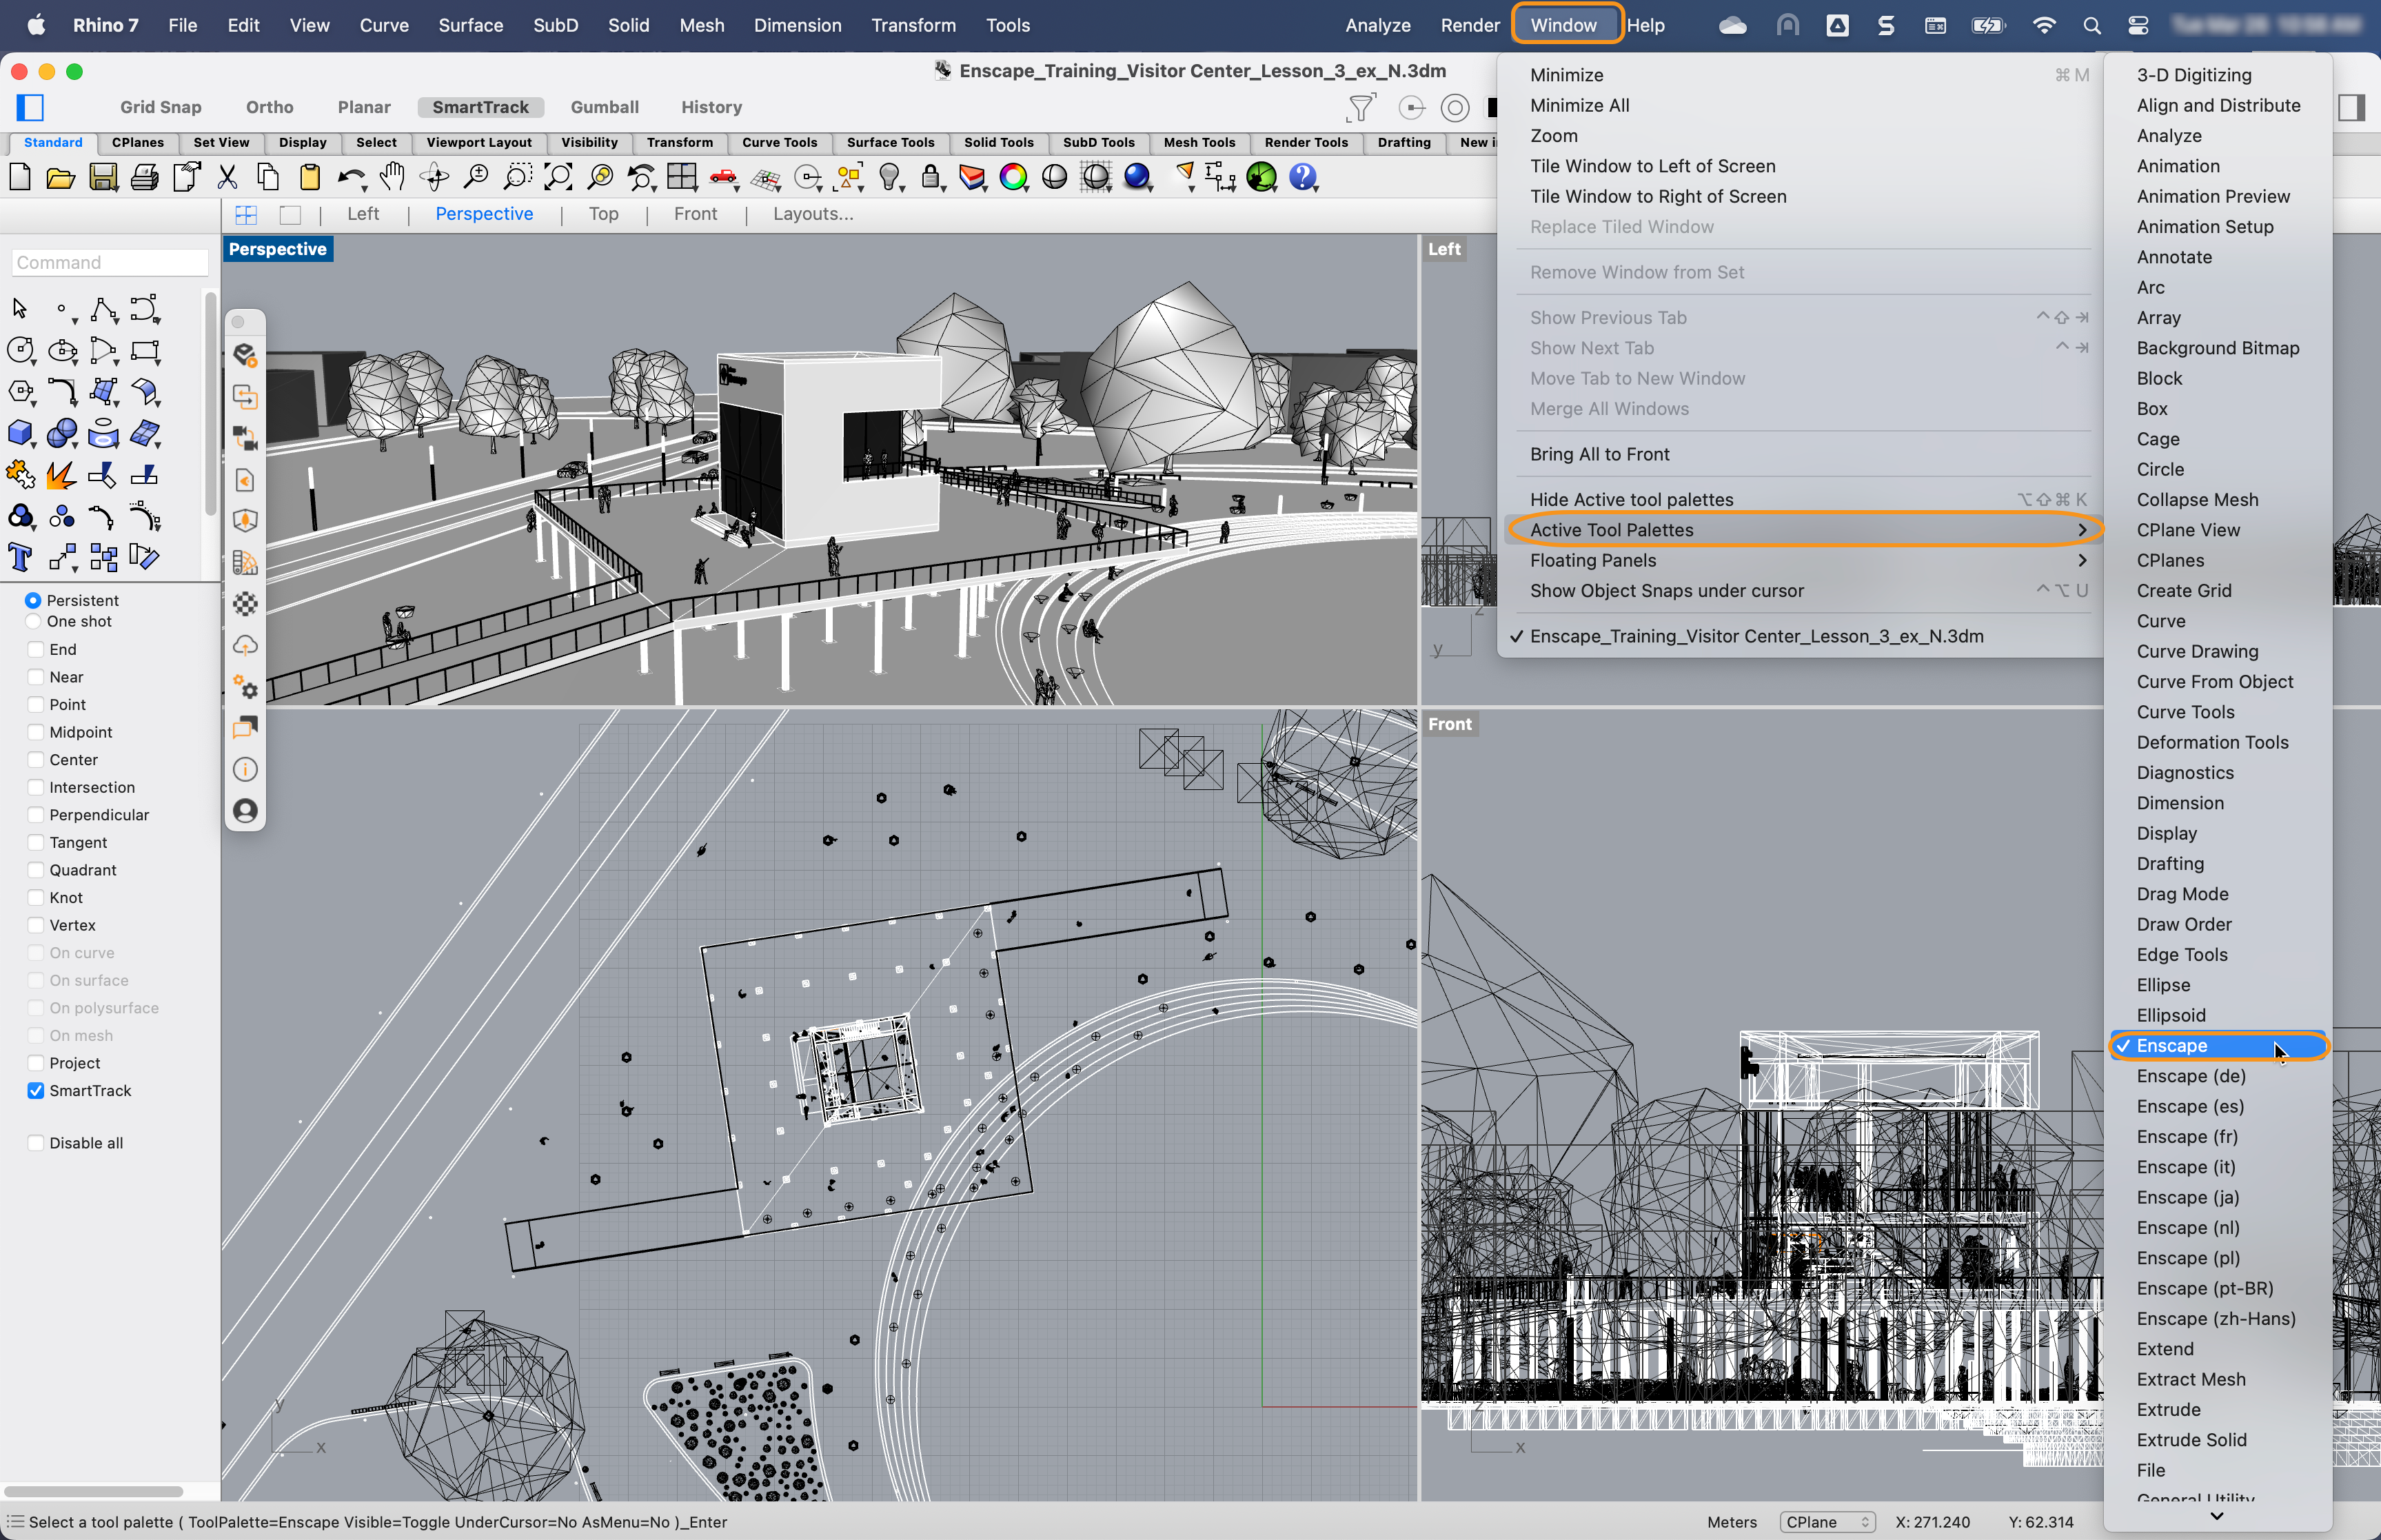Select the Pan hand tool
Image resolution: width=2381 pixels, height=1540 pixels.
click(392, 177)
